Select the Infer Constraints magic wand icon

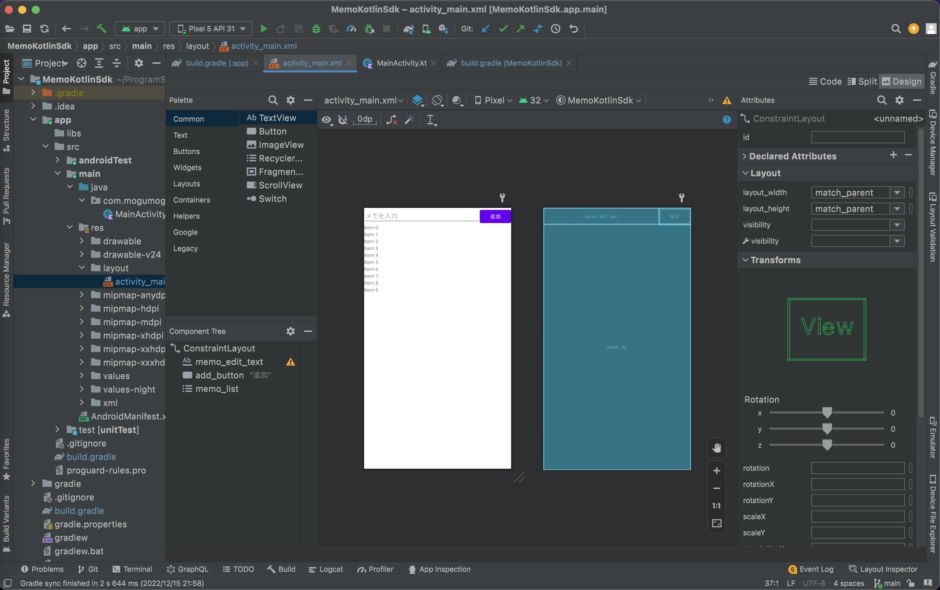pyautogui.click(x=409, y=119)
